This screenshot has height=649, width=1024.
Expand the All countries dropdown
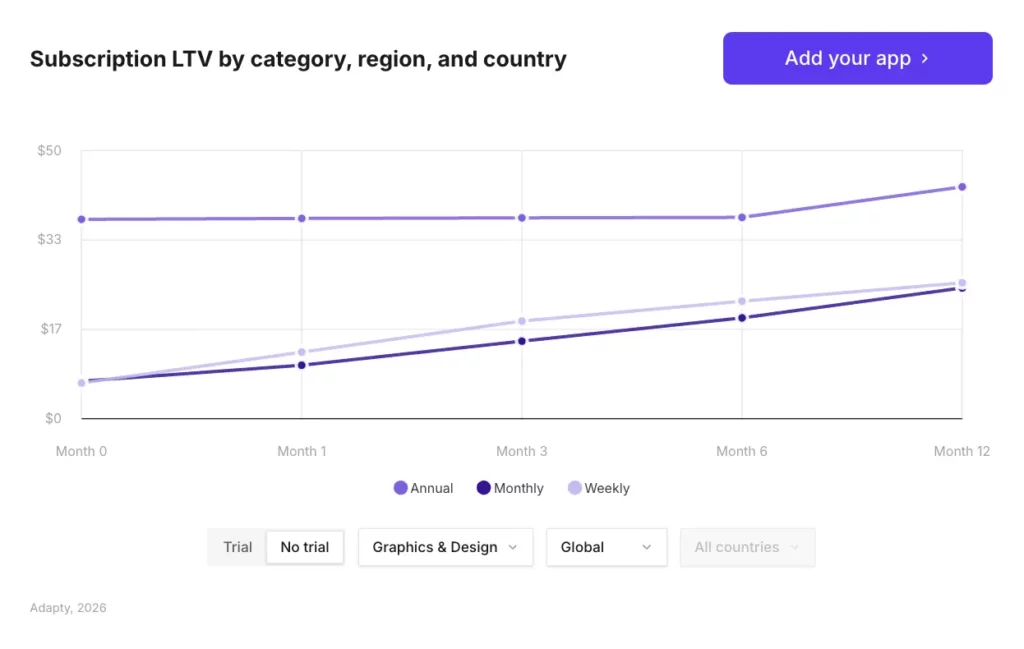[x=747, y=547]
